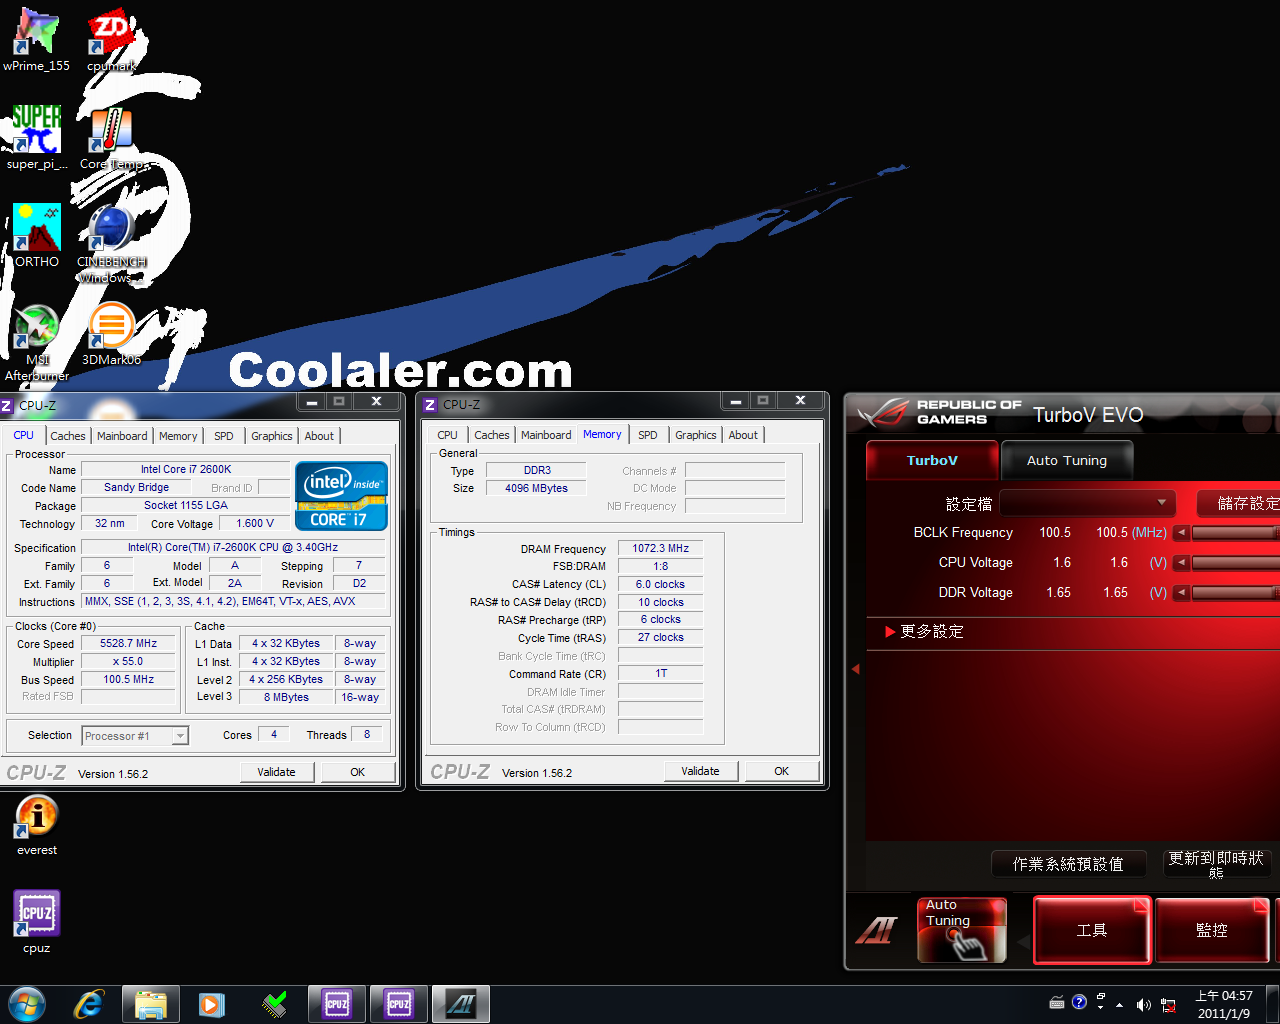
Task: Click the 作業系統預設值 button
Action: coord(1068,864)
